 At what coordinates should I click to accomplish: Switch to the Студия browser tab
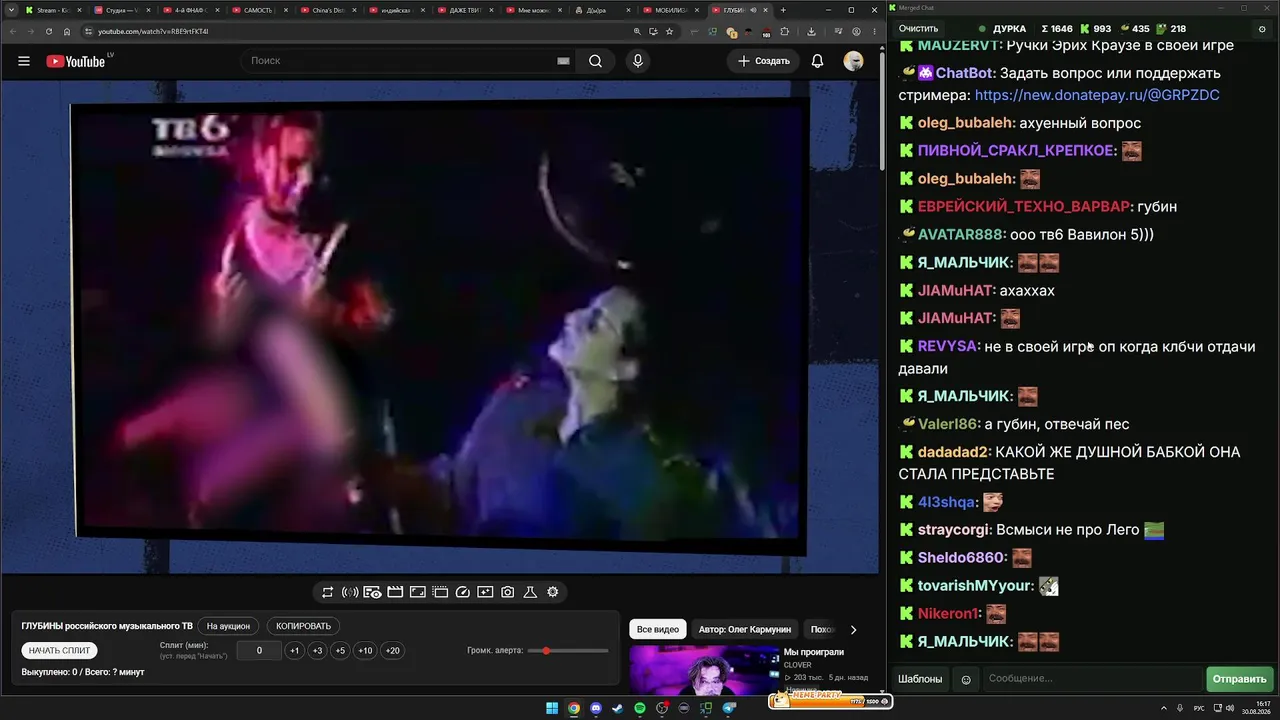[122, 10]
